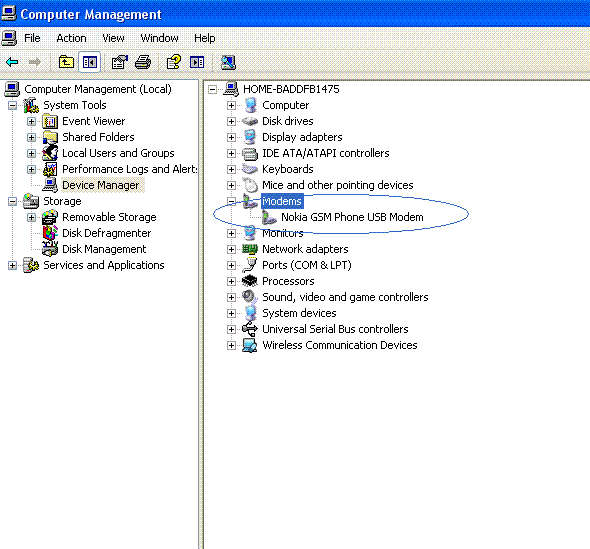
Task: Click the Back arrow toolbar icon
Action: pyautogui.click(x=12, y=62)
